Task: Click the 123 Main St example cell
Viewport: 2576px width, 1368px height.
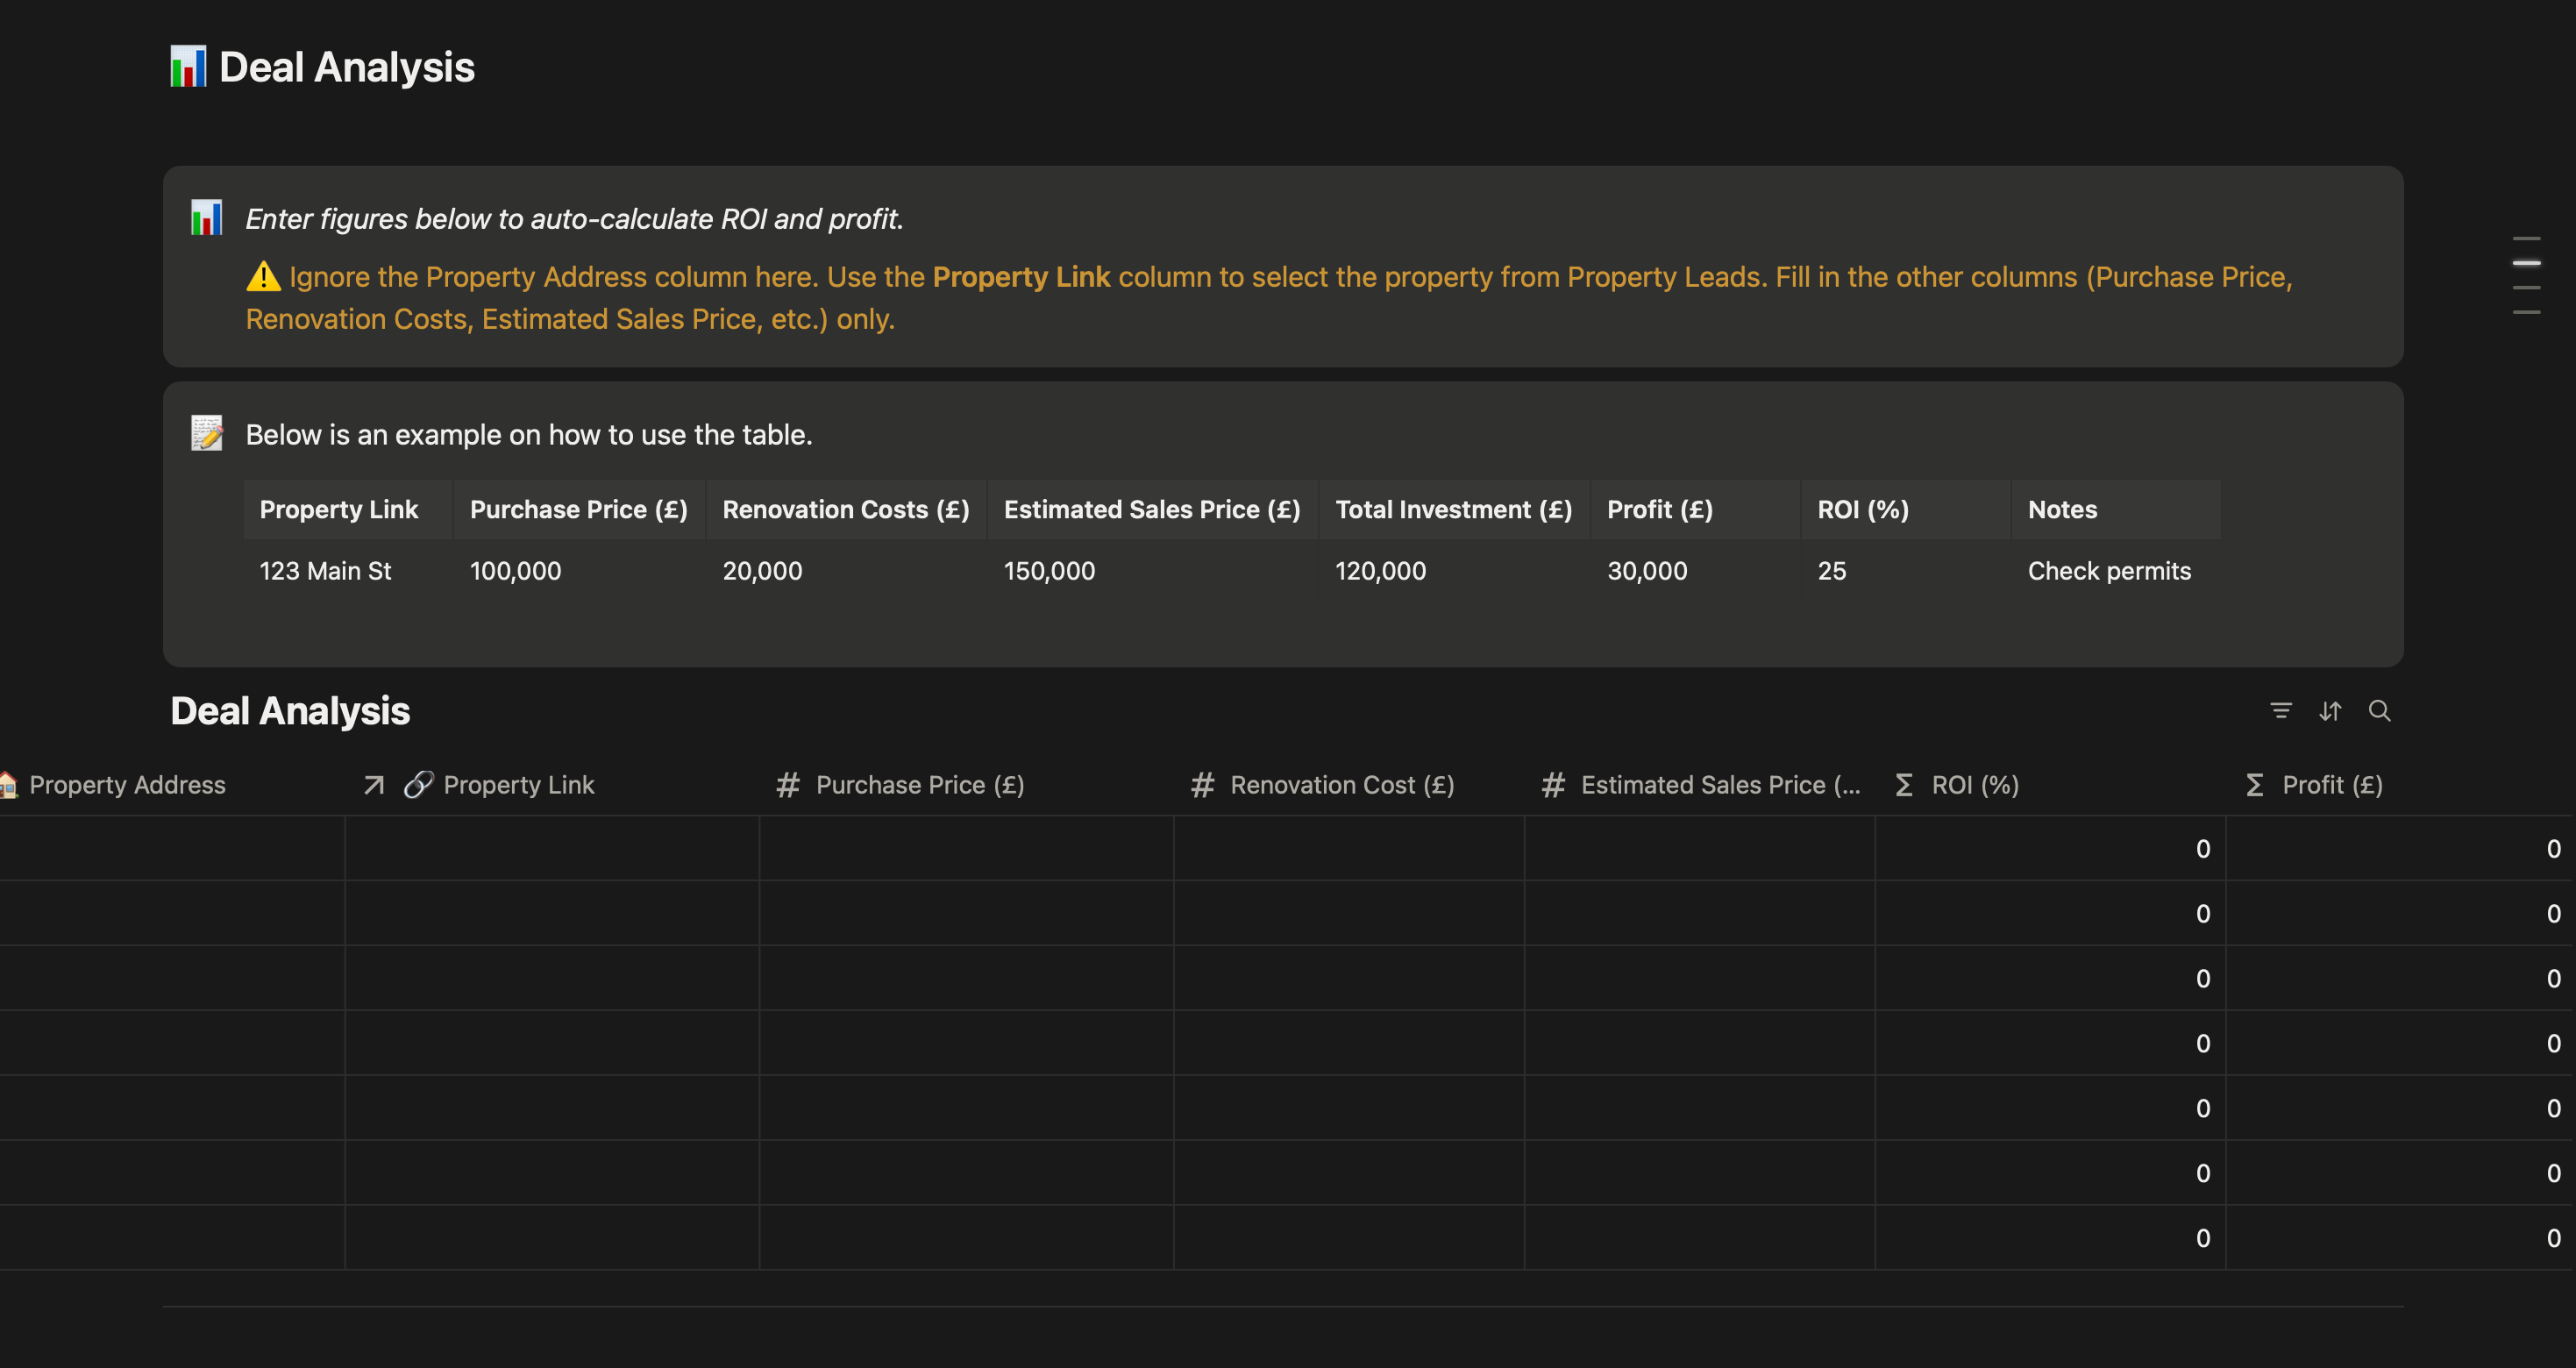Action: (x=325, y=571)
